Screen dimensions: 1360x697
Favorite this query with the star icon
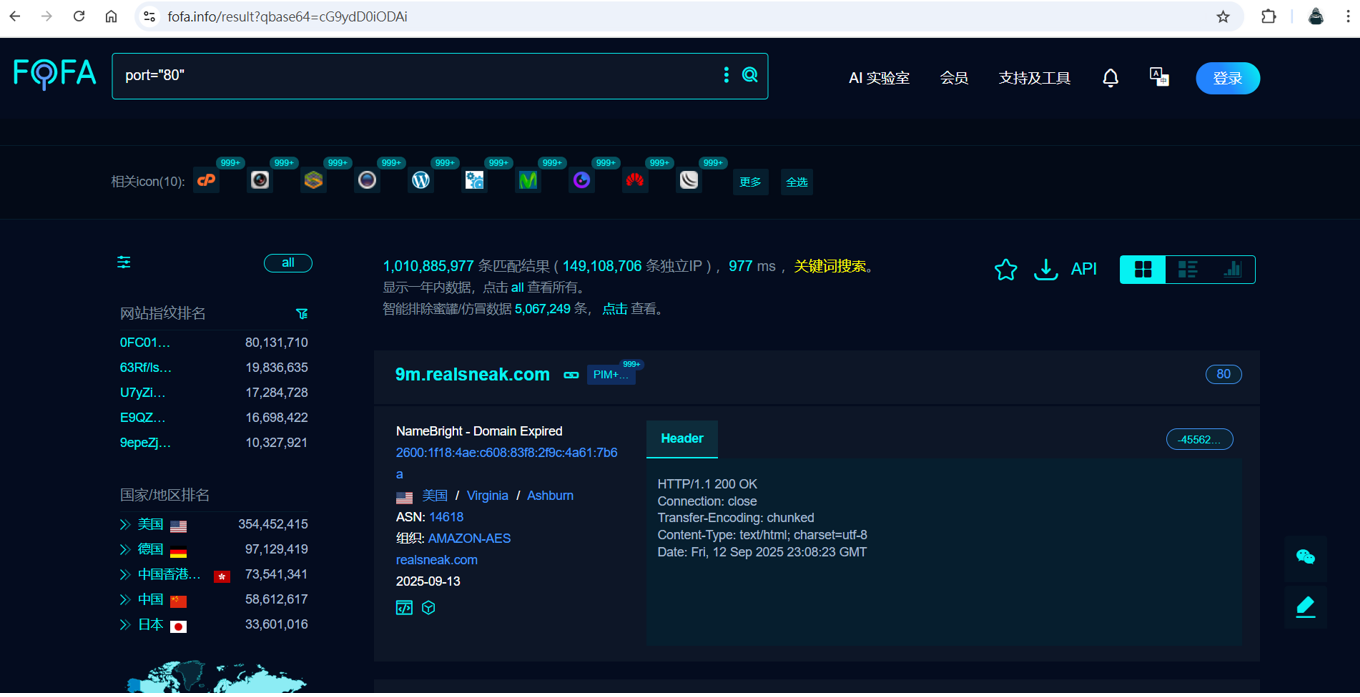(1006, 269)
